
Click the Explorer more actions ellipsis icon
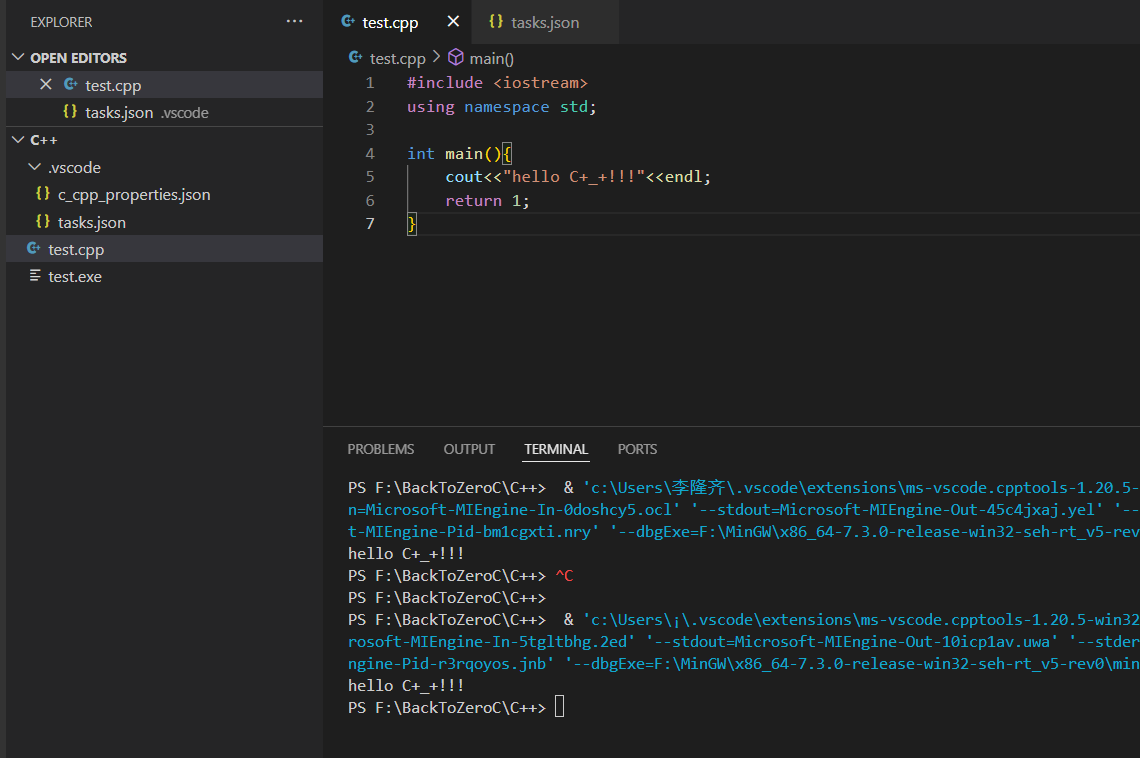[294, 21]
